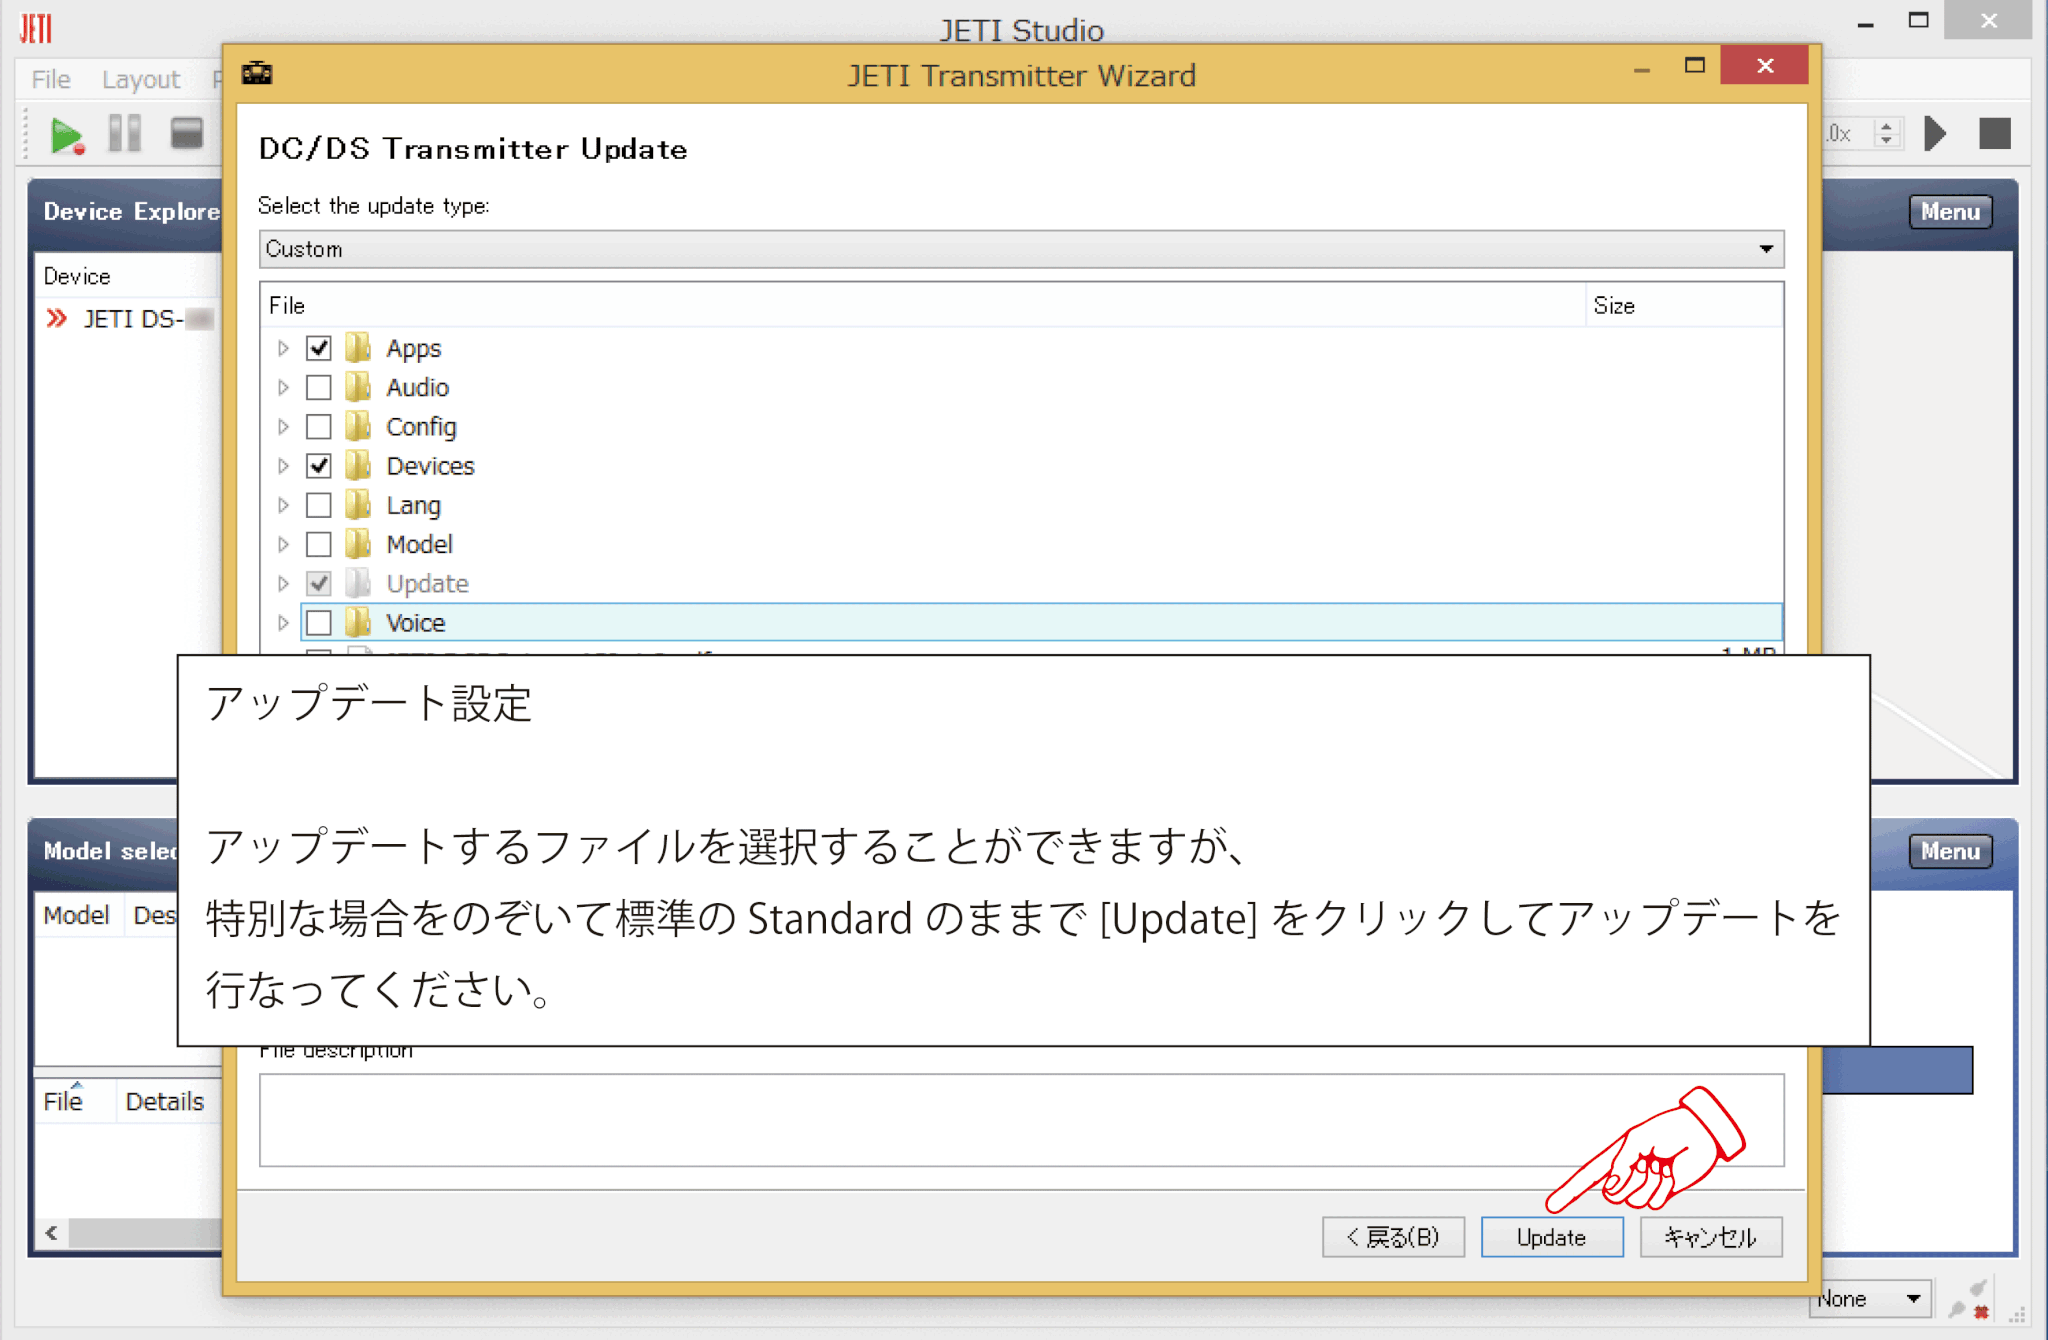Expand the Config folder tree node
Image resolution: width=2048 pixels, height=1340 pixels.
(x=283, y=426)
